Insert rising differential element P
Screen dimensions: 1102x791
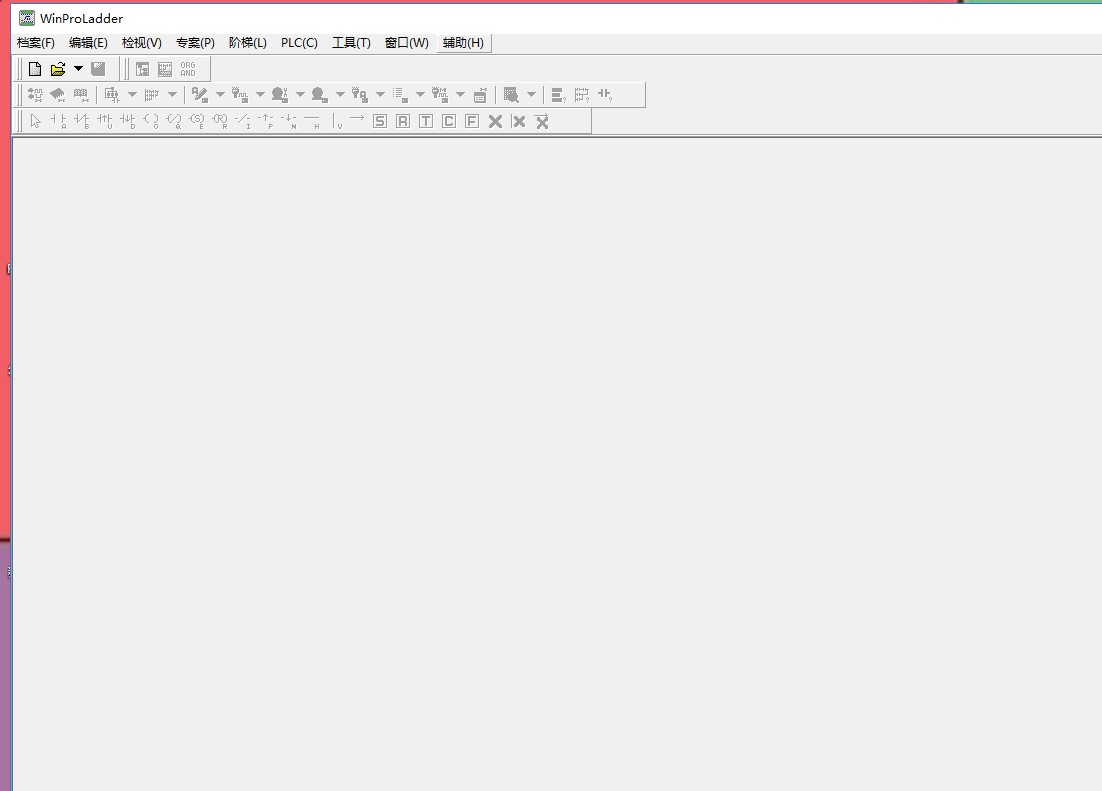266,121
